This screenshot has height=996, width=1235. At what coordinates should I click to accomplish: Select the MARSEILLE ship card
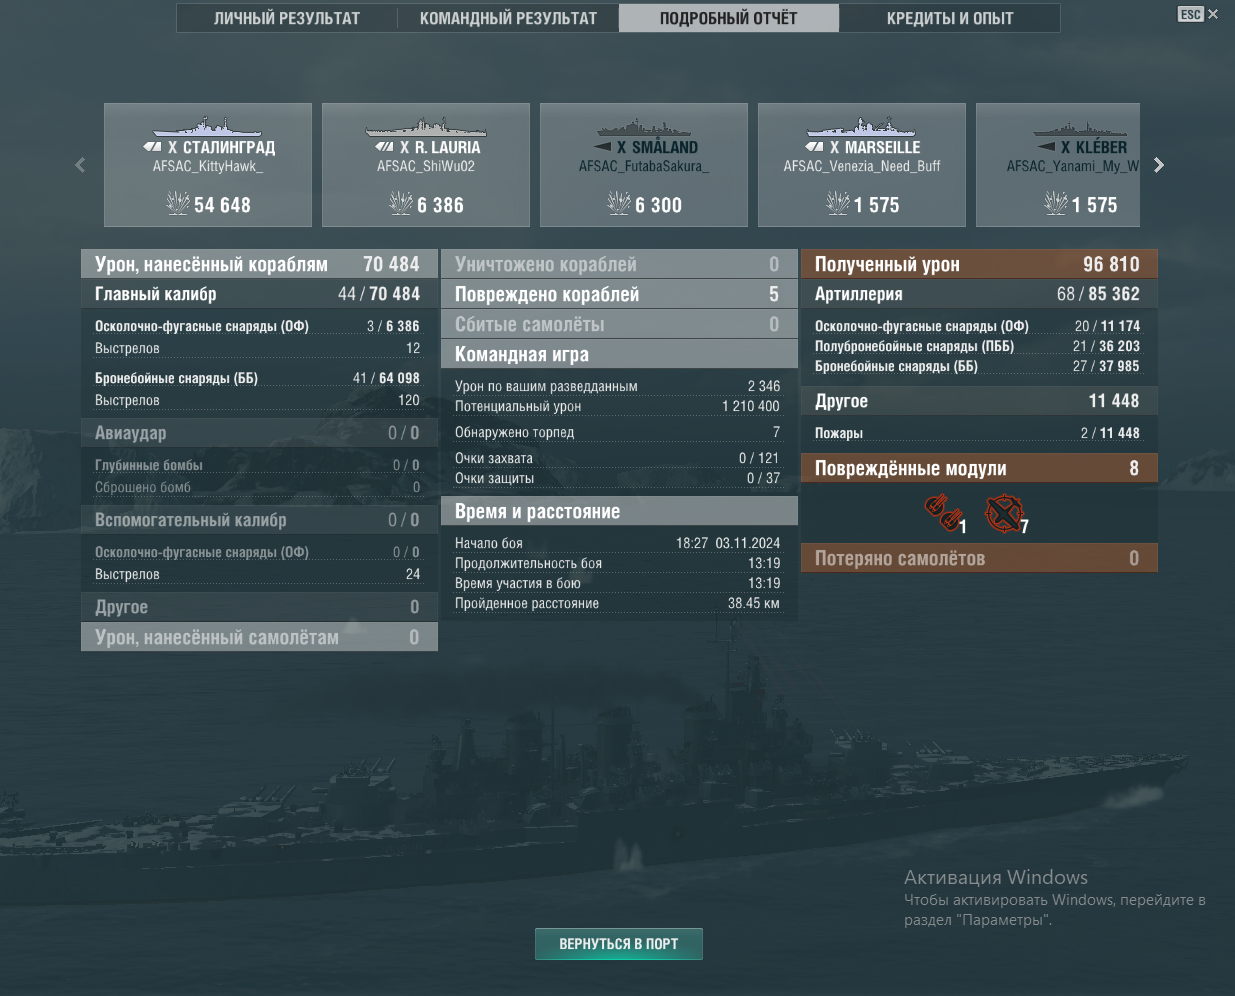coord(862,165)
